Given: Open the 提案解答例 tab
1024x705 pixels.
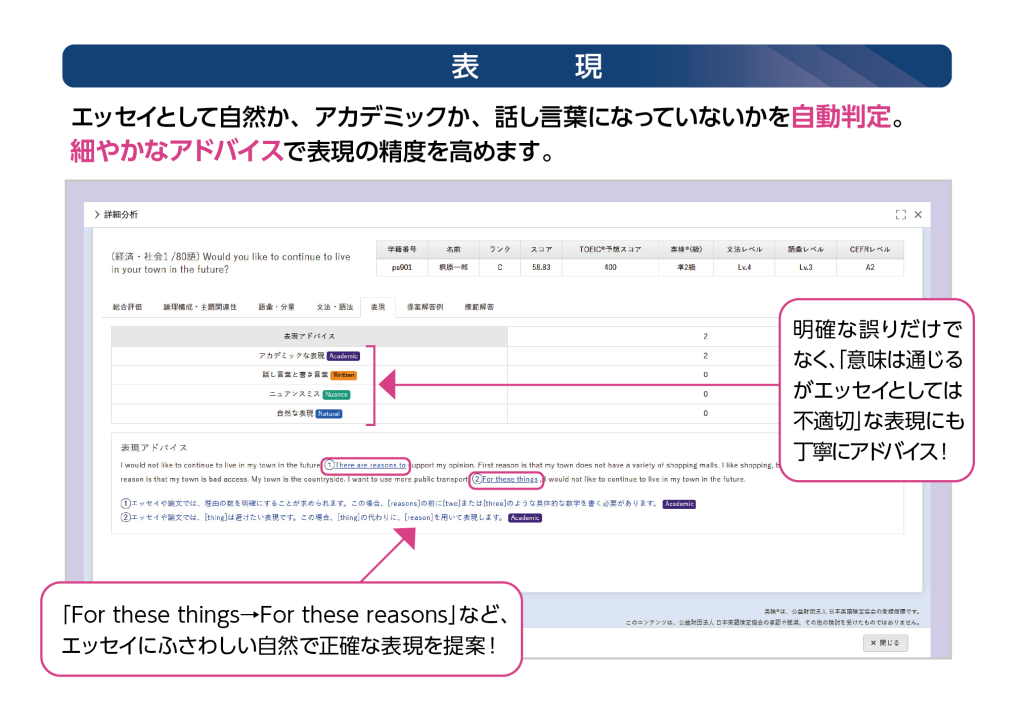Looking at the screenshot, I should point(425,307).
